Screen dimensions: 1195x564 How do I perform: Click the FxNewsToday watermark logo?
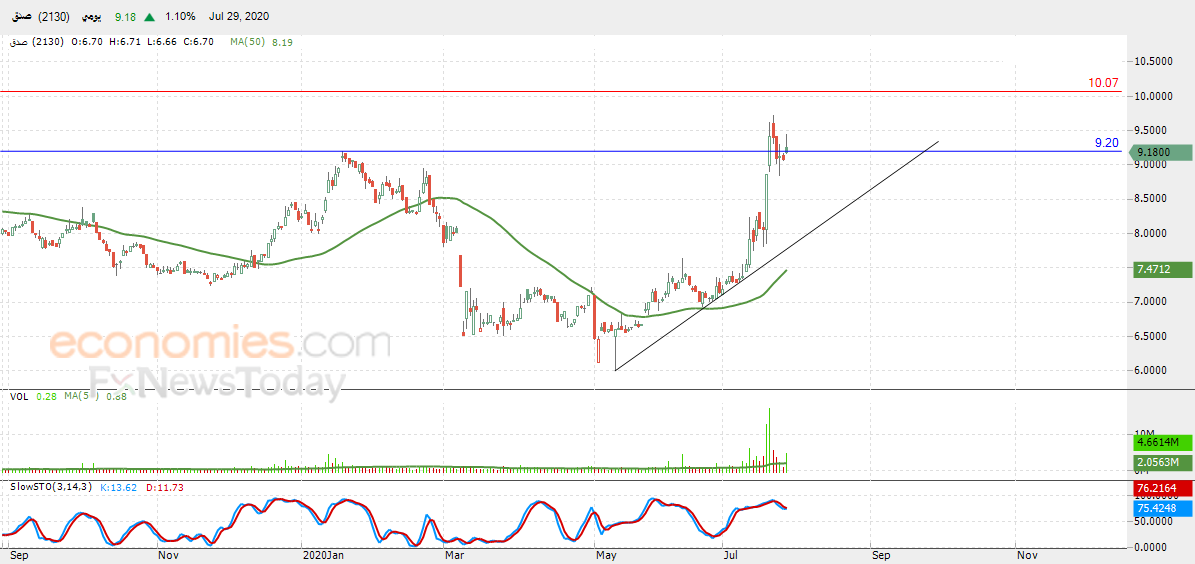pyautogui.click(x=216, y=380)
